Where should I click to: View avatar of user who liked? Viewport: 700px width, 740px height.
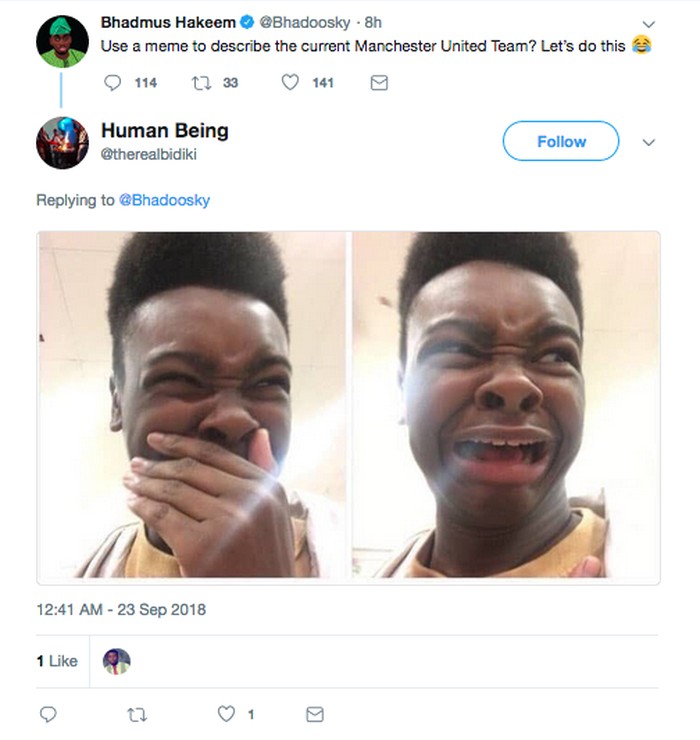[117, 660]
